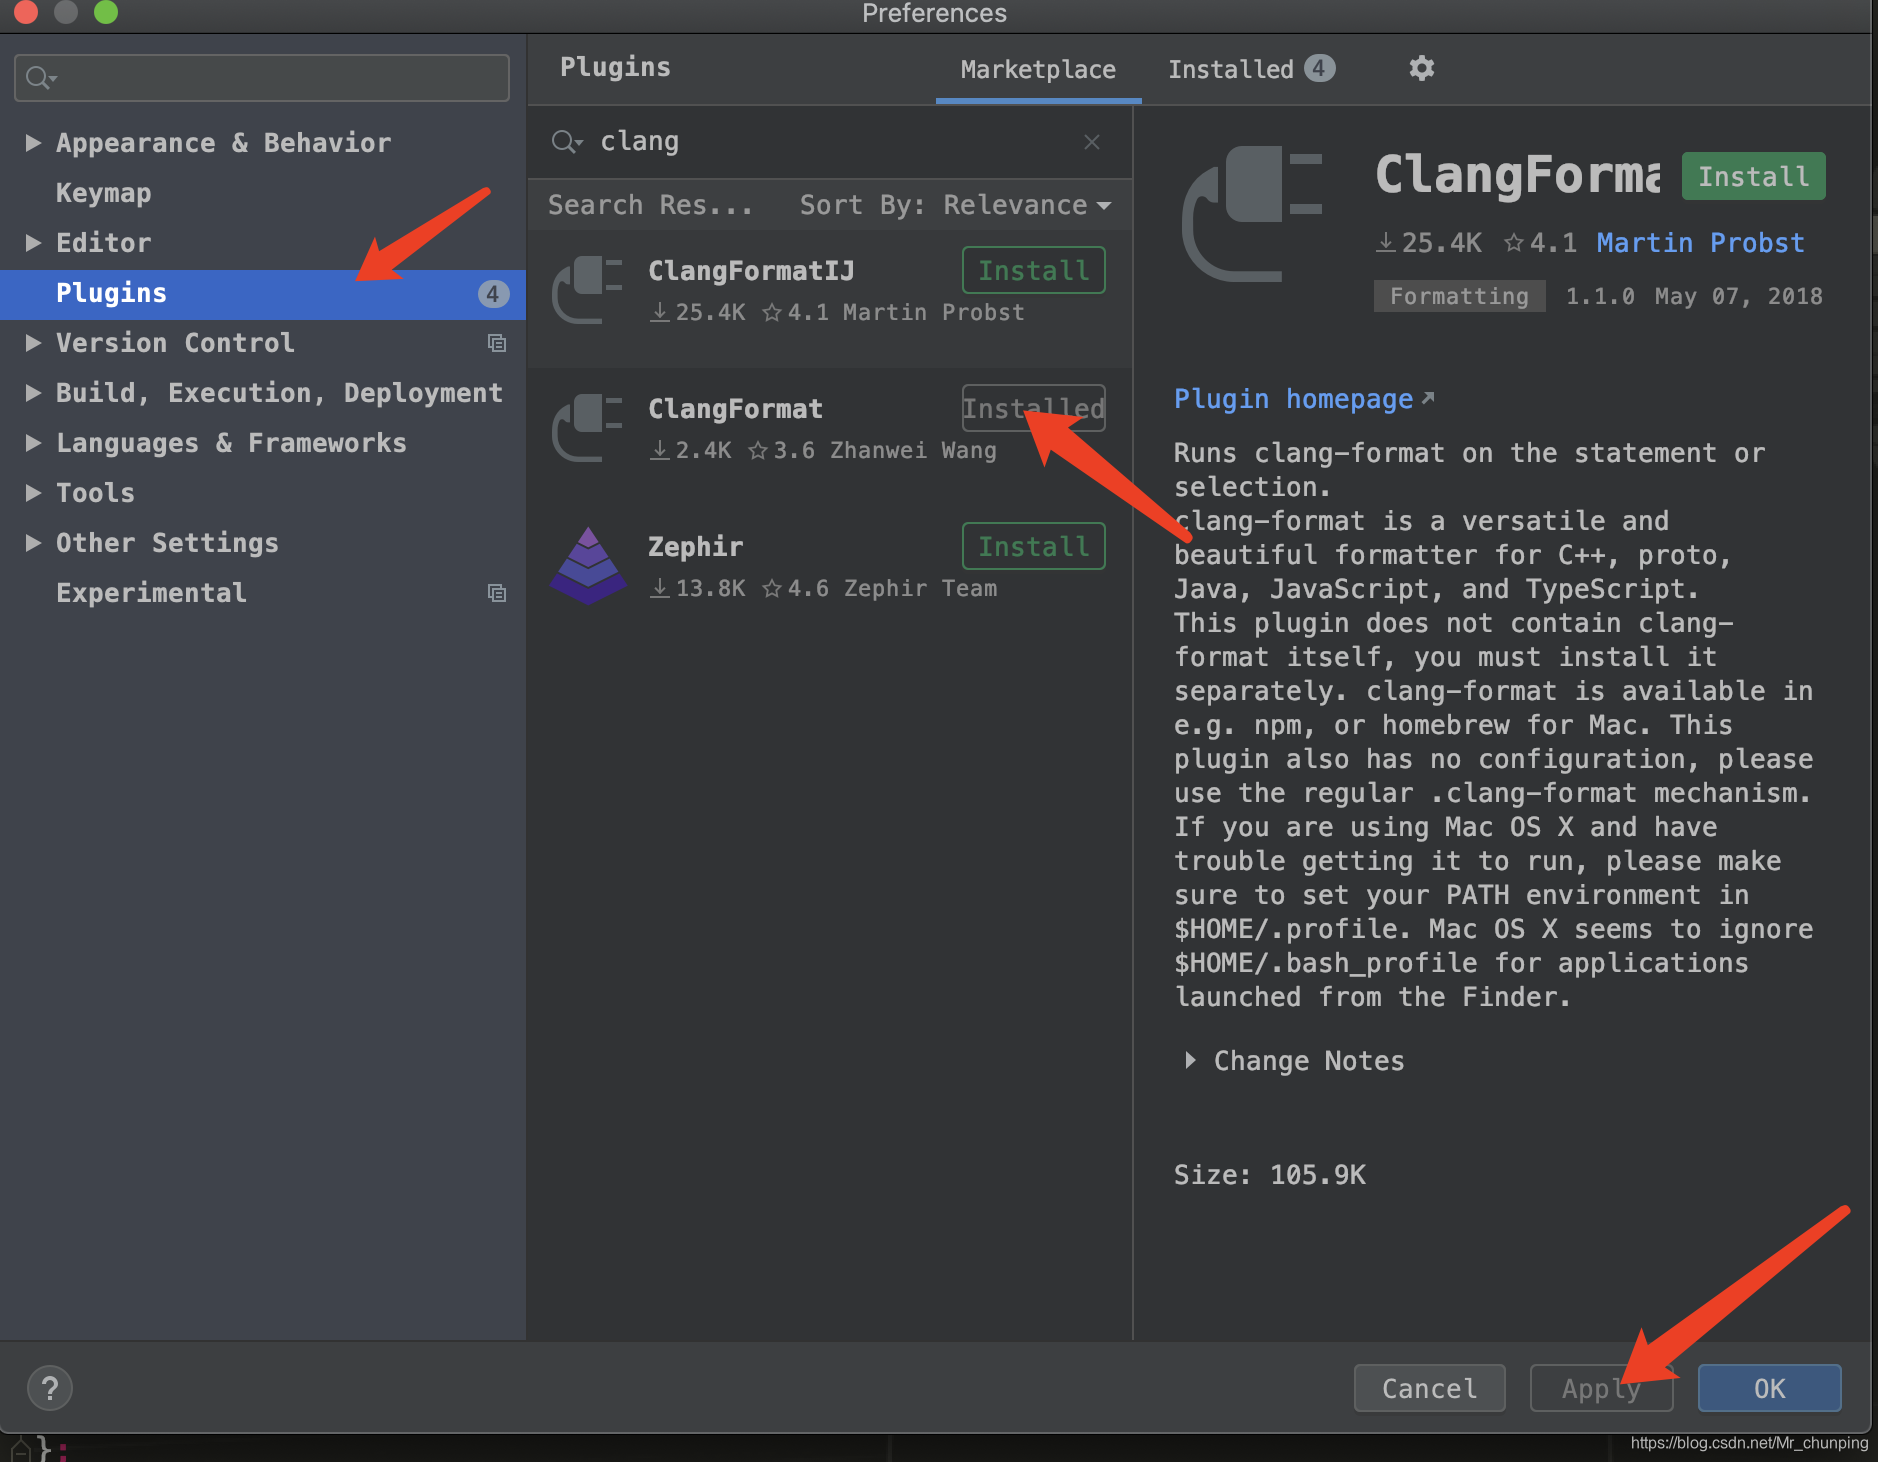Click Install in the plugin detail header
1878x1462 pixels.
[x=1753, y=177]
